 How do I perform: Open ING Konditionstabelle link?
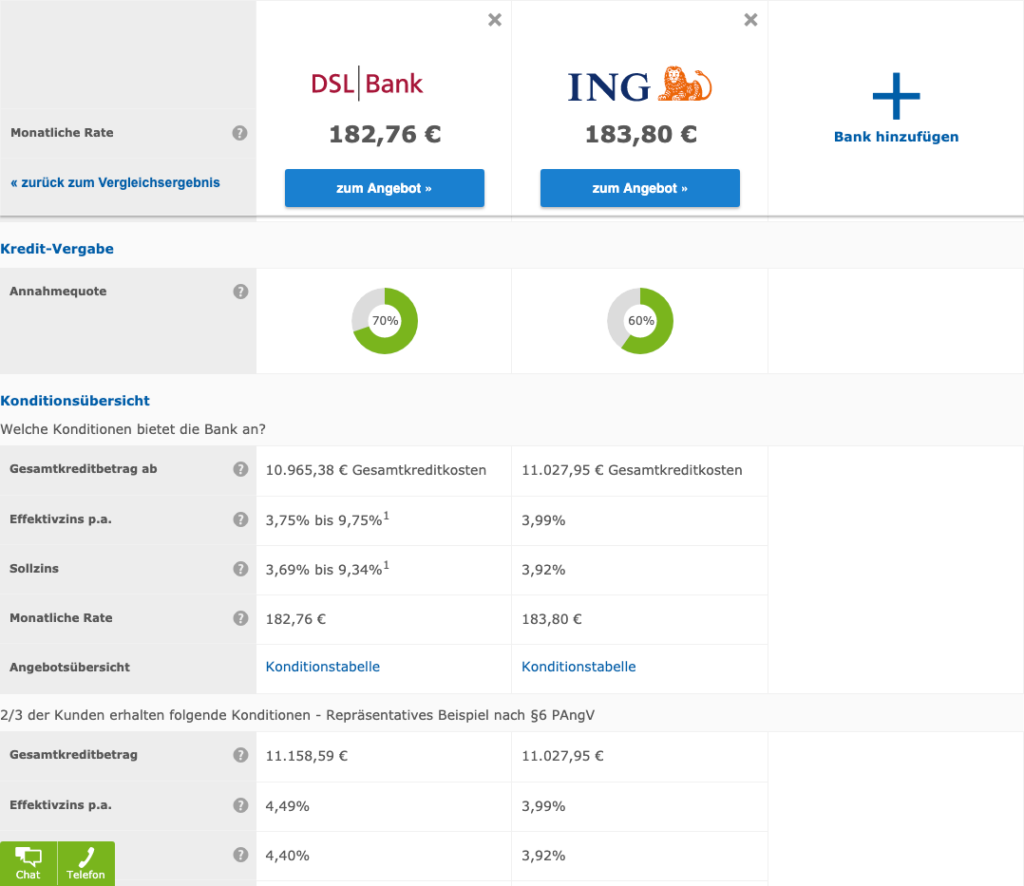[x=579, y=667]
